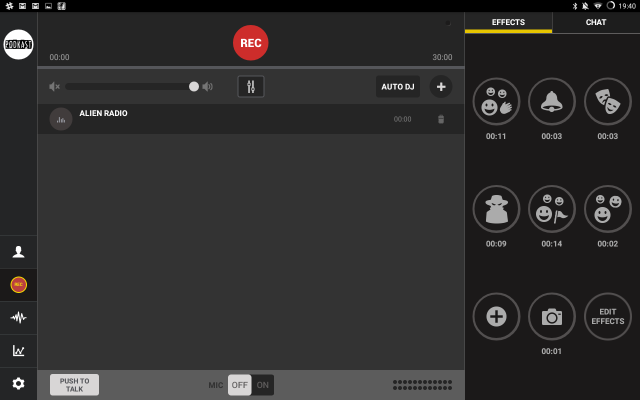Open the mixer equalizer sliders button

pyautogui.click(x=251, y=87)
